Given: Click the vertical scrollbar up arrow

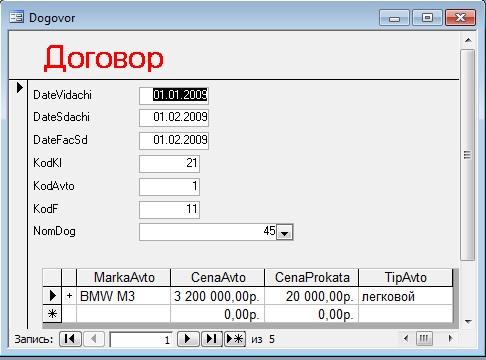Looking at the screenshot, I should tap(468, 40).
